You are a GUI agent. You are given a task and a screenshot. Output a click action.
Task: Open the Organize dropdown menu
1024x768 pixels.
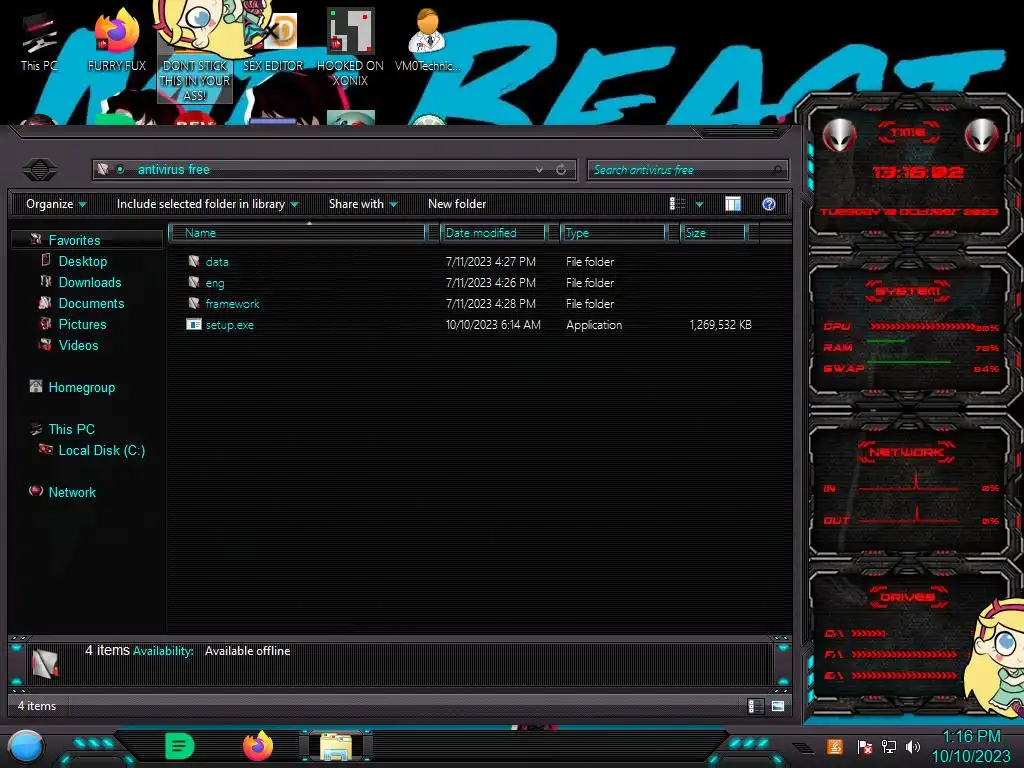click(x=56, y=204)
